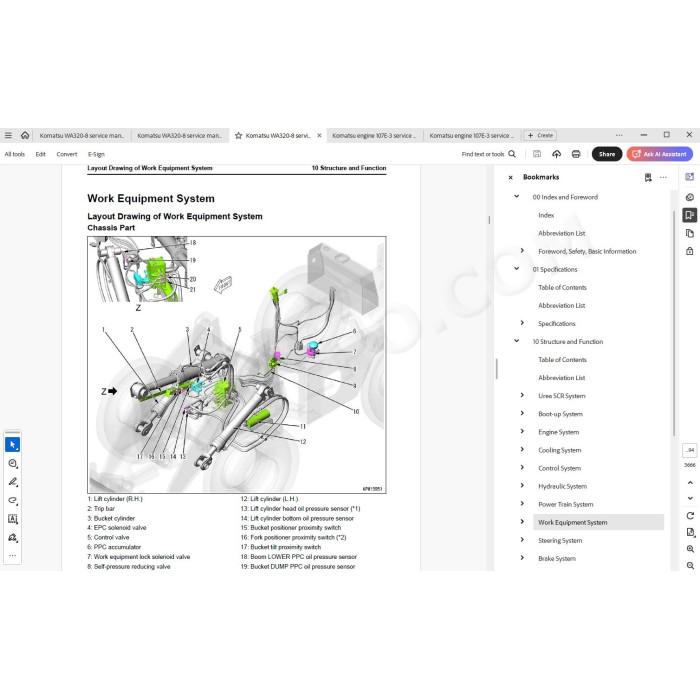
Task: Go to the Home view icon
Action: (x=25, y=135)
